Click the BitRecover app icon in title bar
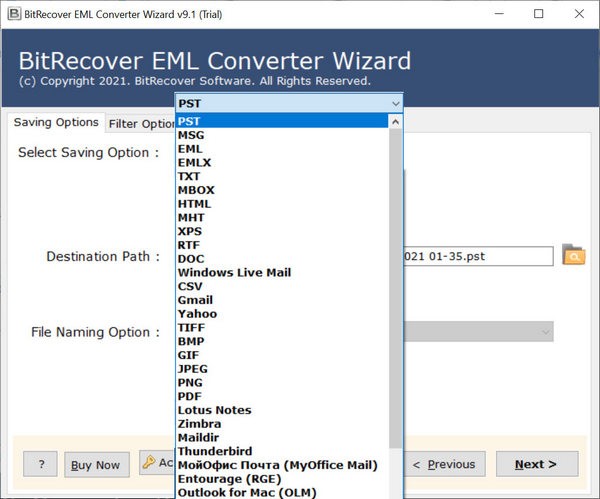600x499 pixels. (x=14, y=14)
